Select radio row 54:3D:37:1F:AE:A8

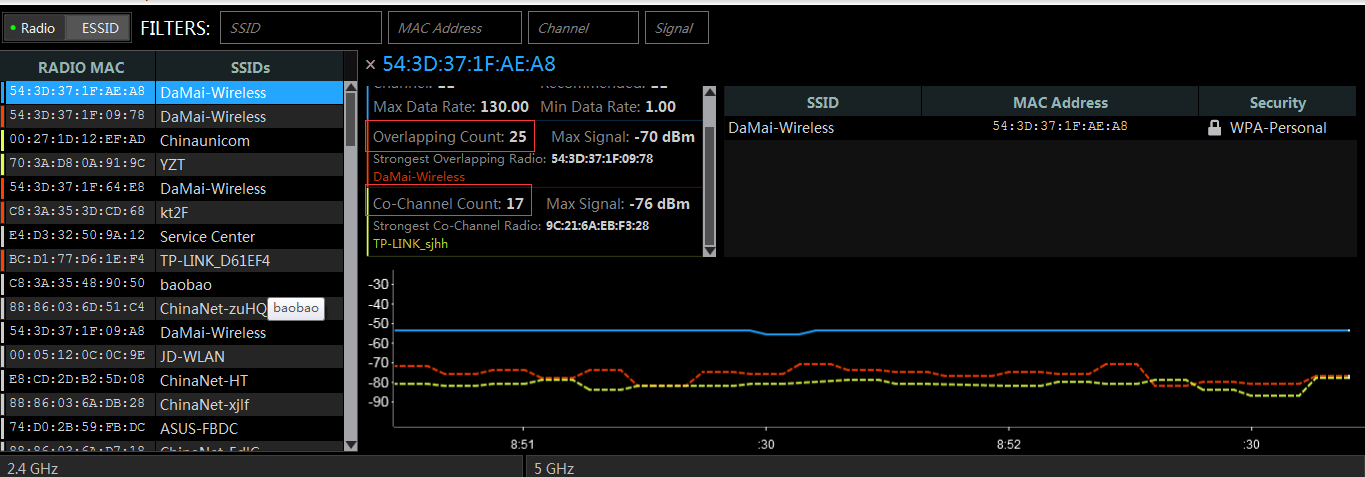pos(173,92)
